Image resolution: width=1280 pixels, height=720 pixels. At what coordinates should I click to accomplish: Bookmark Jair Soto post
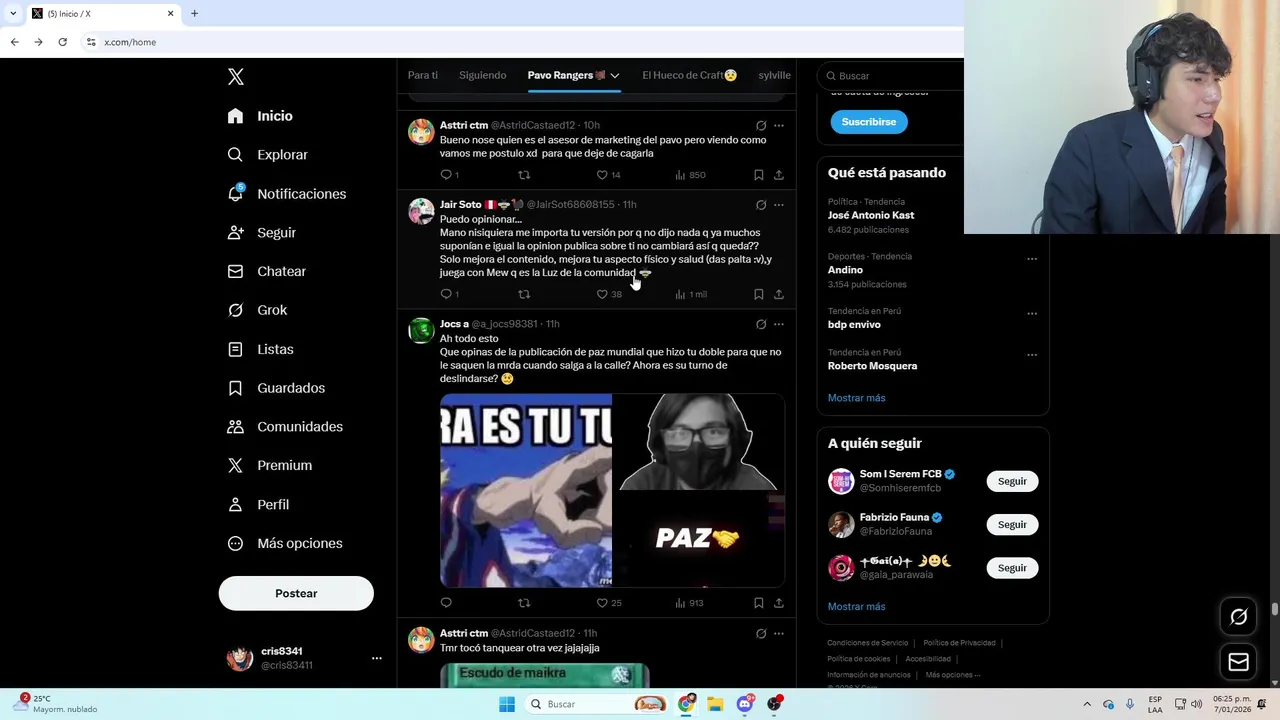759,294
